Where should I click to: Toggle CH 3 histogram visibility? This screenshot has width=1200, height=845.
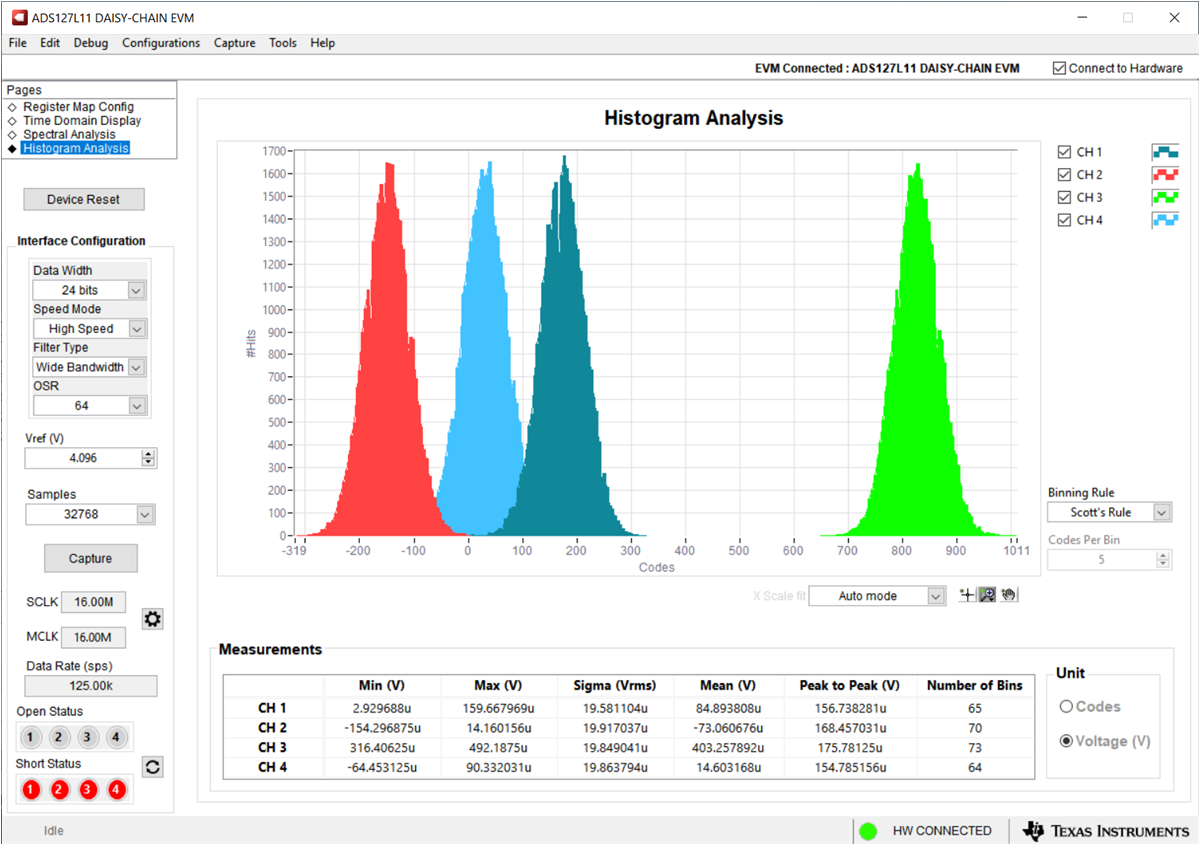(x=1064, y=198)
